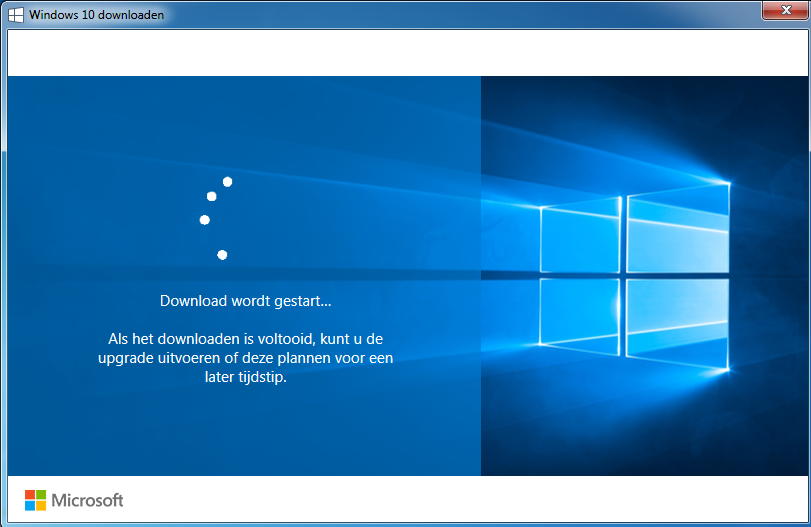The width and height of the screenshot is (811, 527).
Task: Click the Windows logo icon in title bar
Action: (16, 15)
